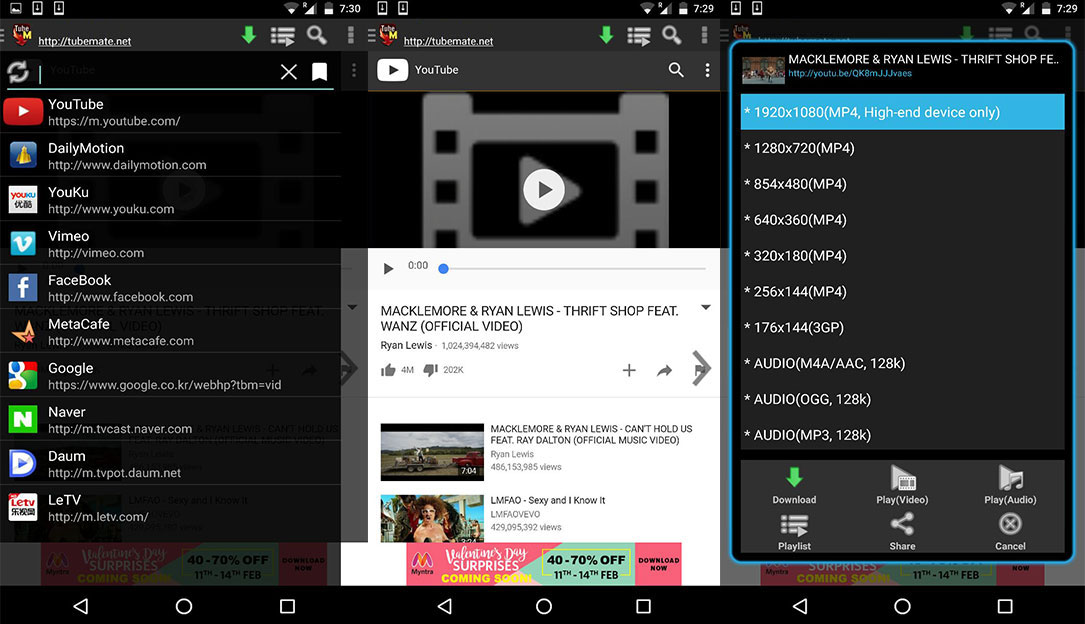Tap Android back button on bookmark list screen

[81, 606]
